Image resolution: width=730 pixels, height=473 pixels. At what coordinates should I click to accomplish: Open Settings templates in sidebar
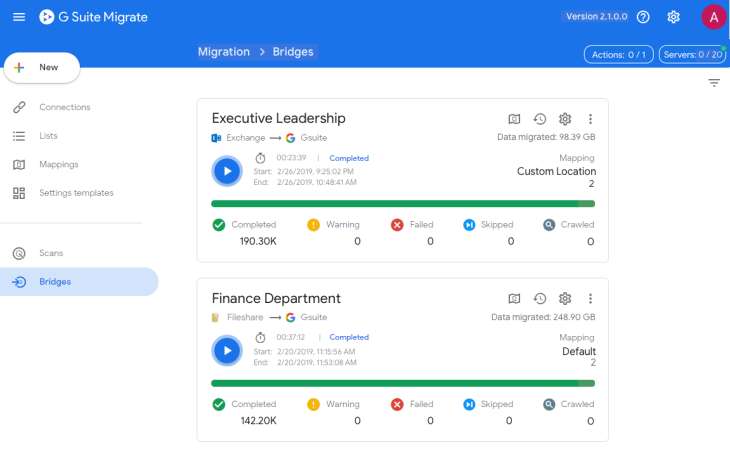coord(76,193)
